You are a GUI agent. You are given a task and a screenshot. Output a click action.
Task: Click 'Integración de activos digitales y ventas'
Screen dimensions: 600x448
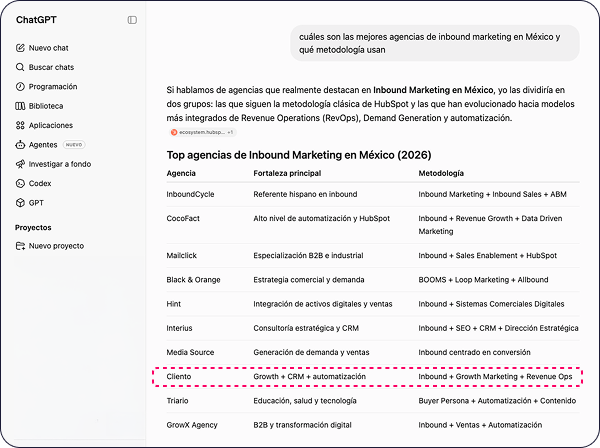pos(323,304)
